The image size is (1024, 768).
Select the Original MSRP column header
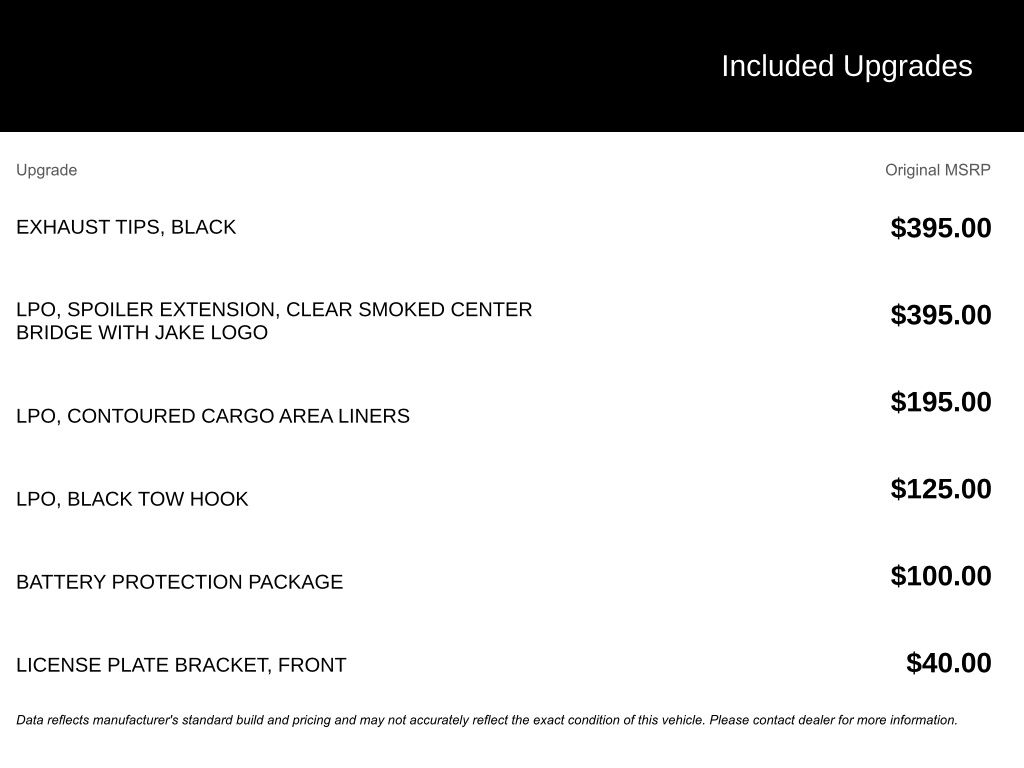pos(938,170)
